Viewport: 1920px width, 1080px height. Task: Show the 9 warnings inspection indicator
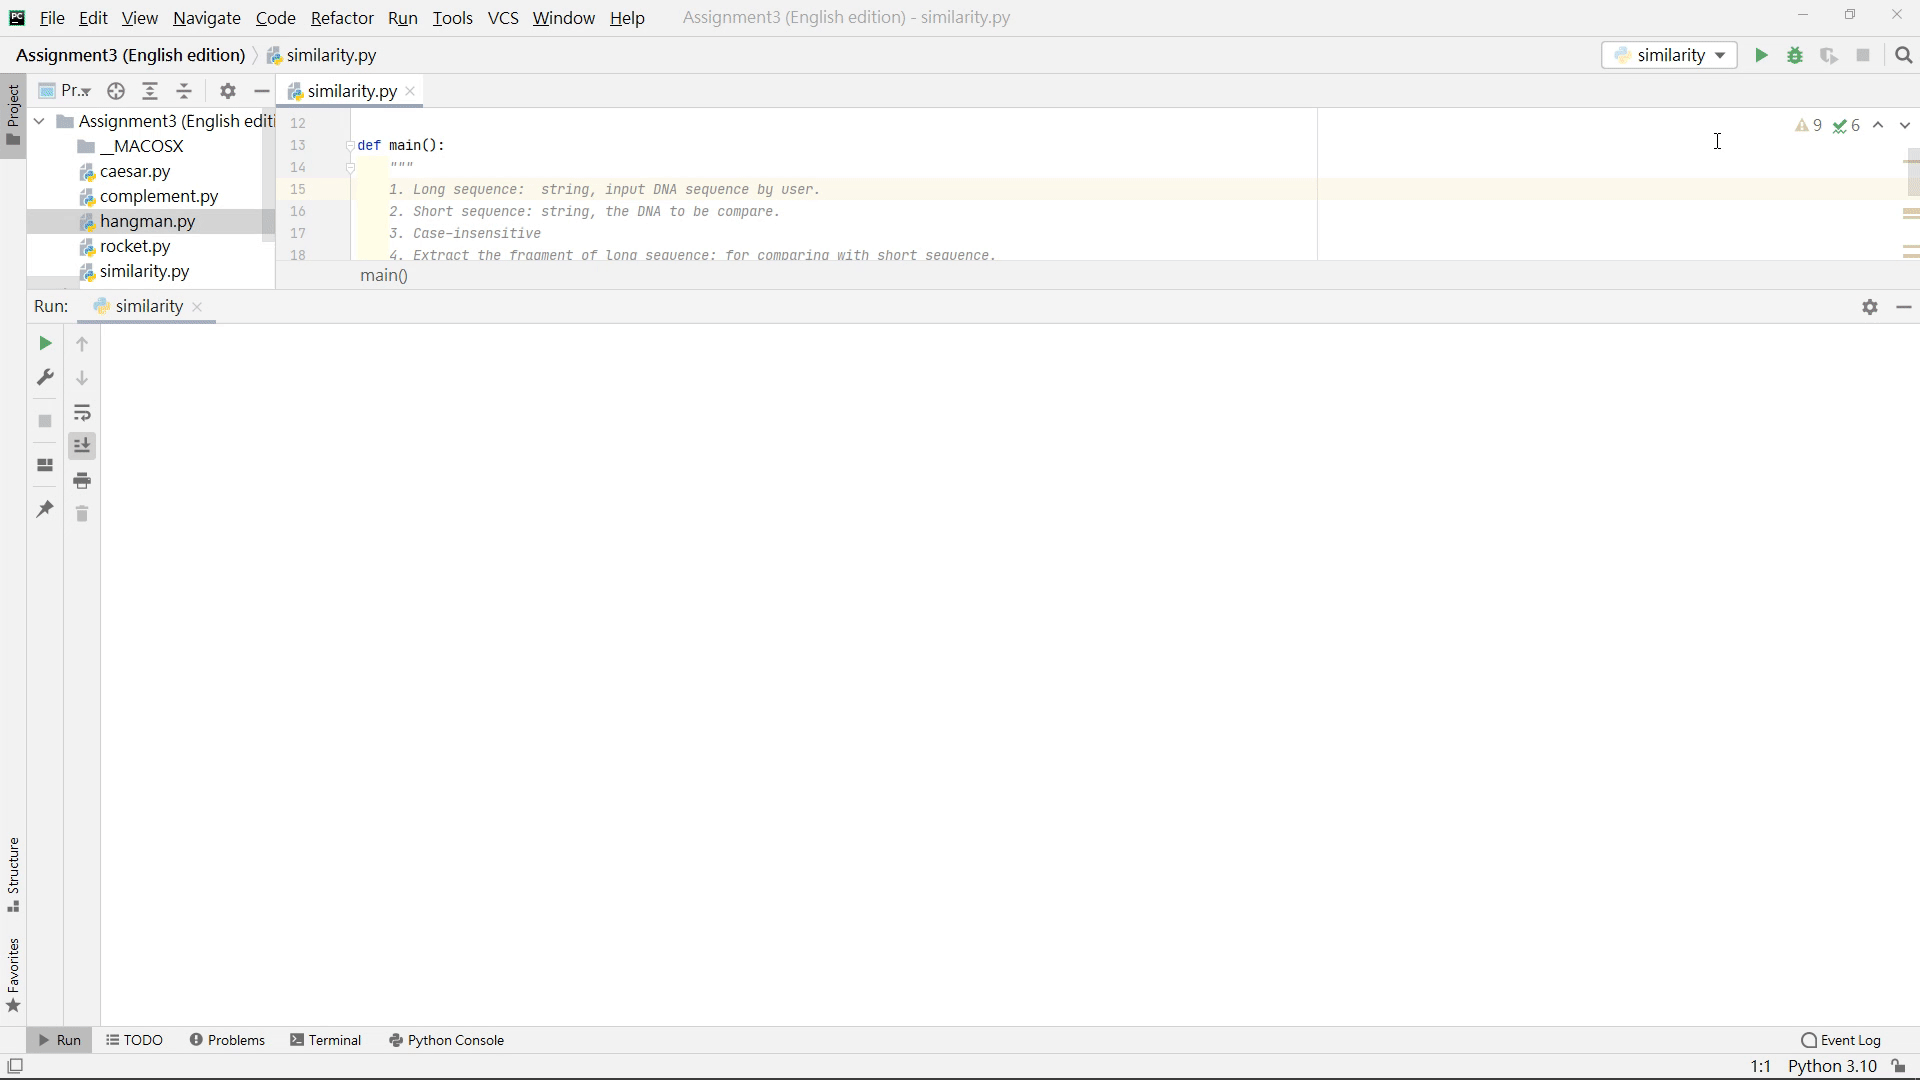(1808, 125)
